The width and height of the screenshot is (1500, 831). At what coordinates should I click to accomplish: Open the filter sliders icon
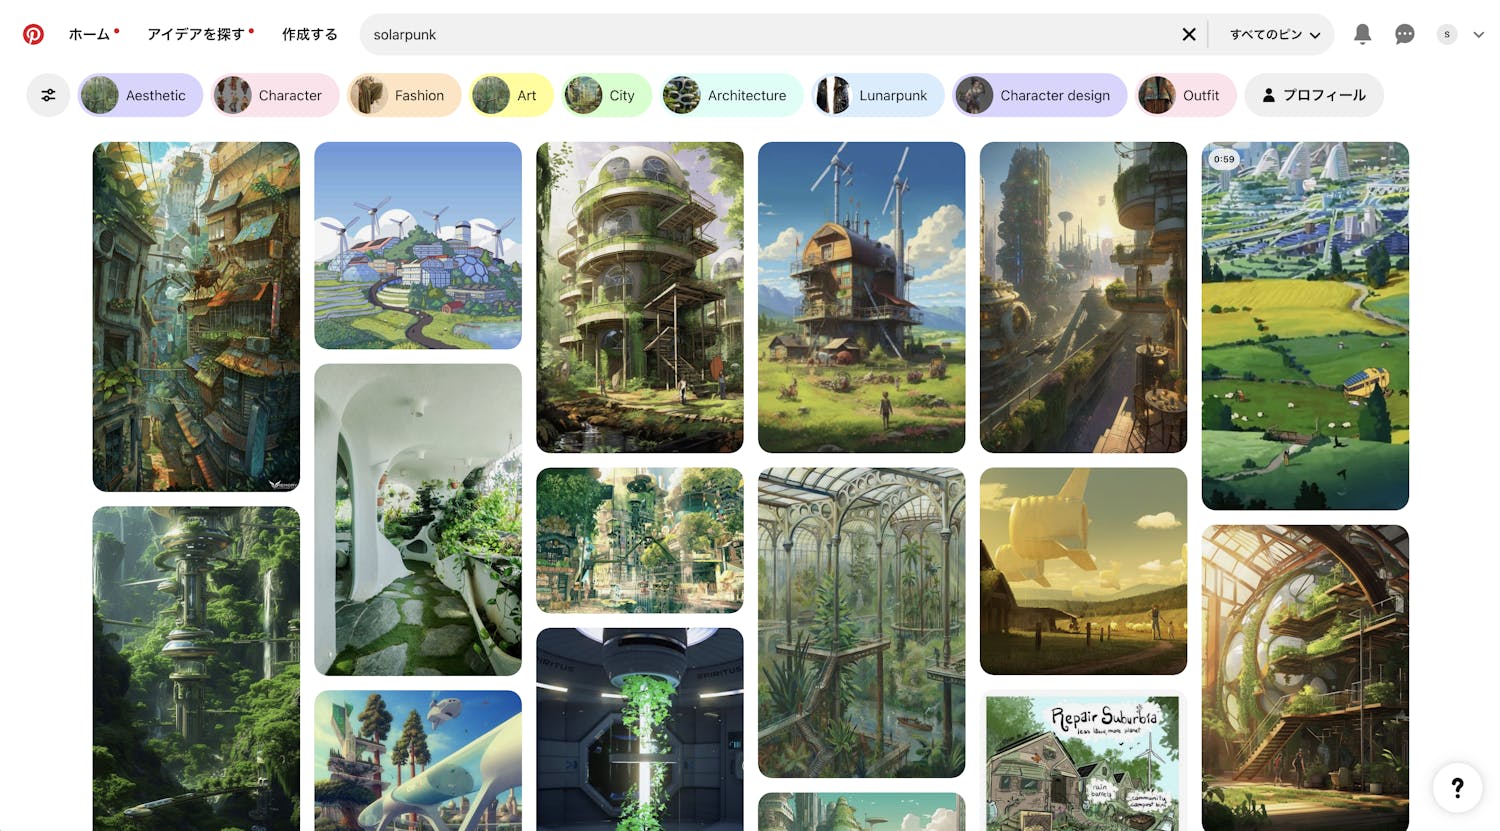pyautogui.click(x=48, y=95)
